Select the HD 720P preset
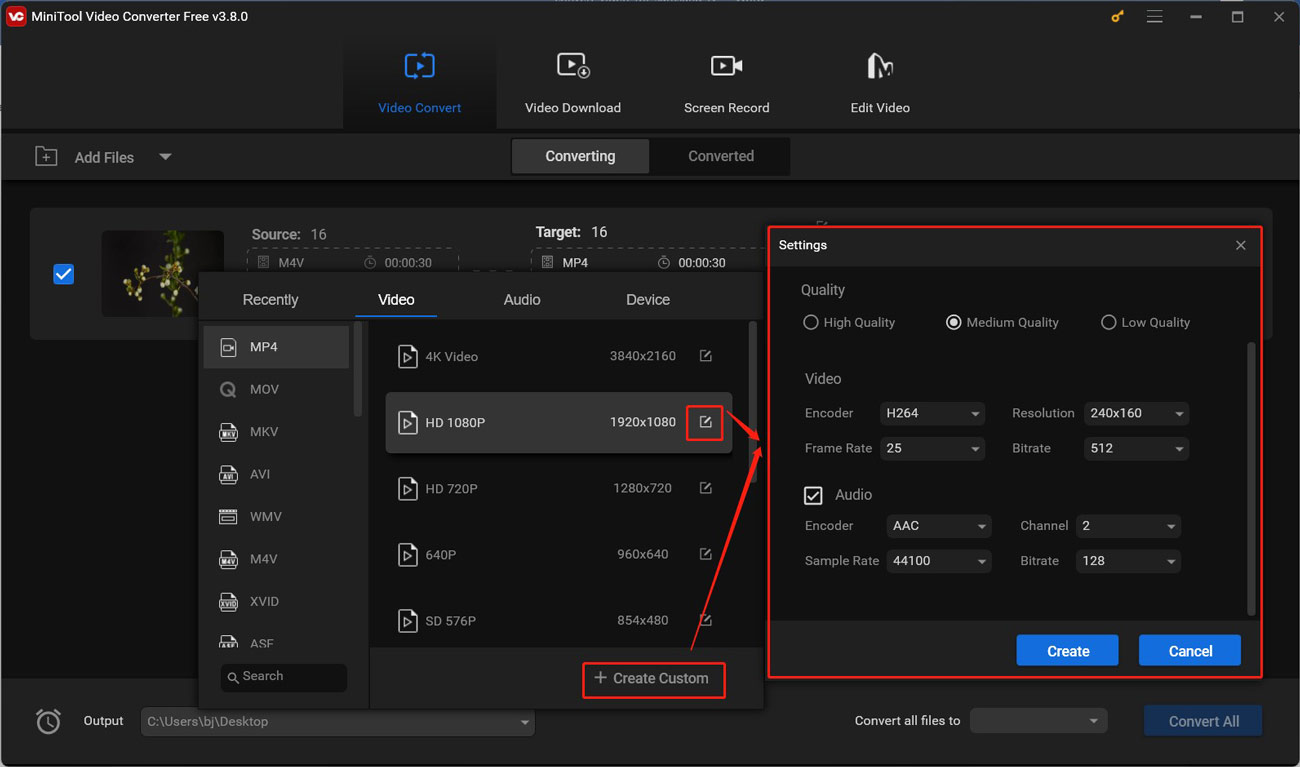The image size is (1300, 767). coord(558,488)
